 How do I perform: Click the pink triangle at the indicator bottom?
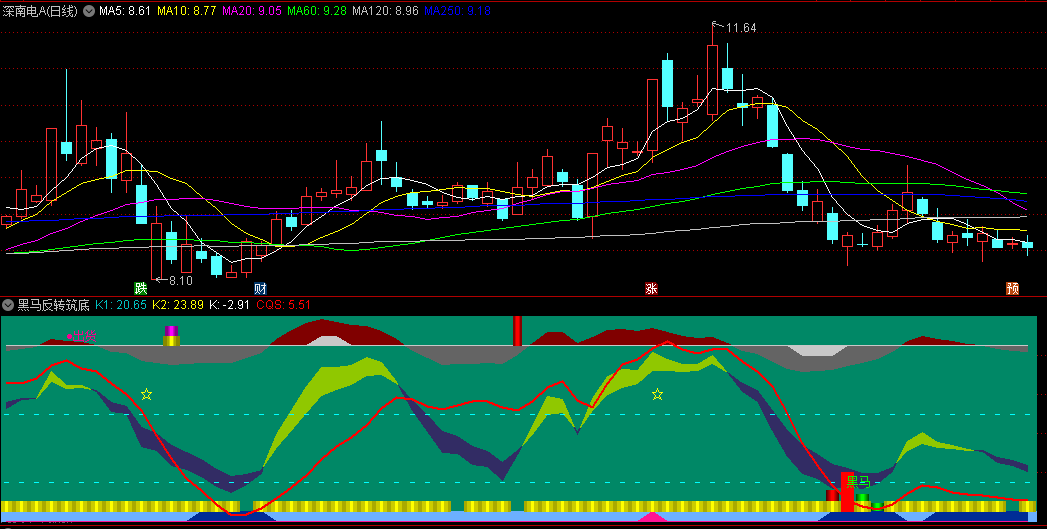pyautogui.click(x=652, y=516)
